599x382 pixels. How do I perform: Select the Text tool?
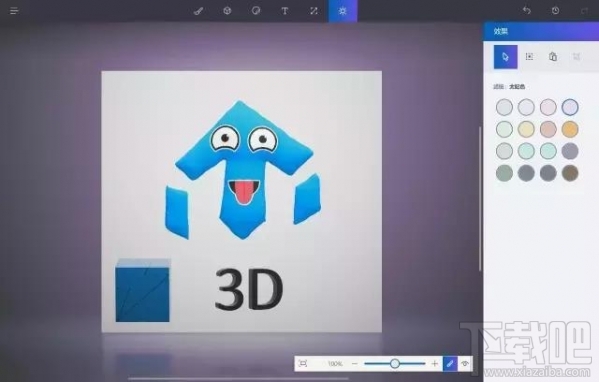coord(285,11)
